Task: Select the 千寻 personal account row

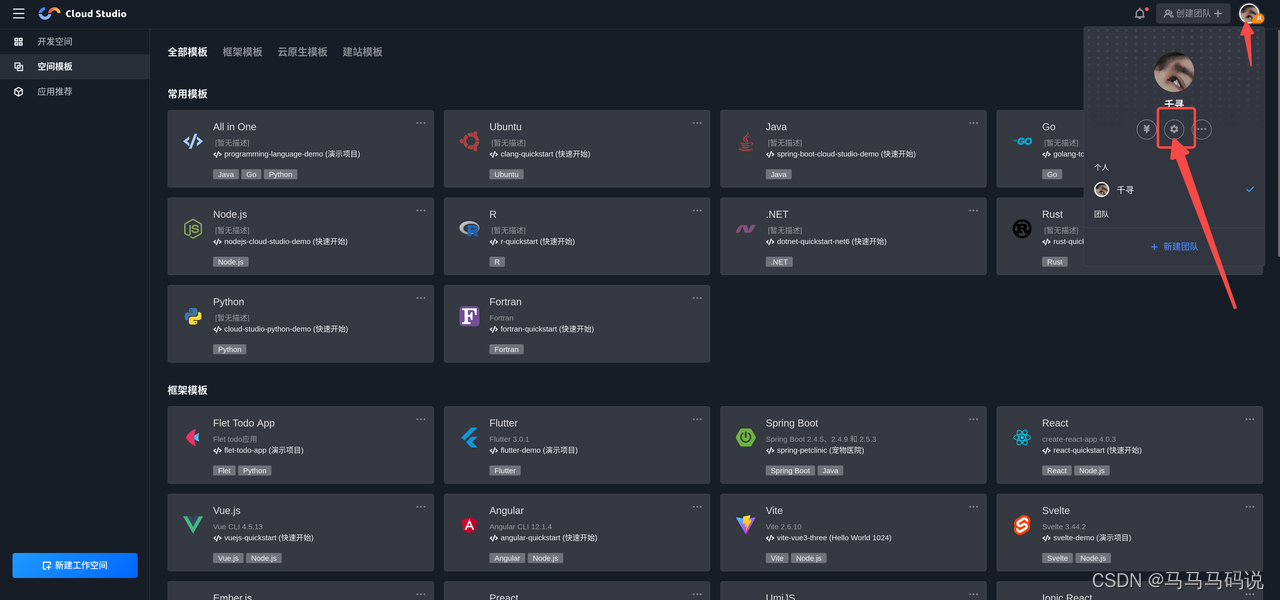Action: (x=1174, y=190)
